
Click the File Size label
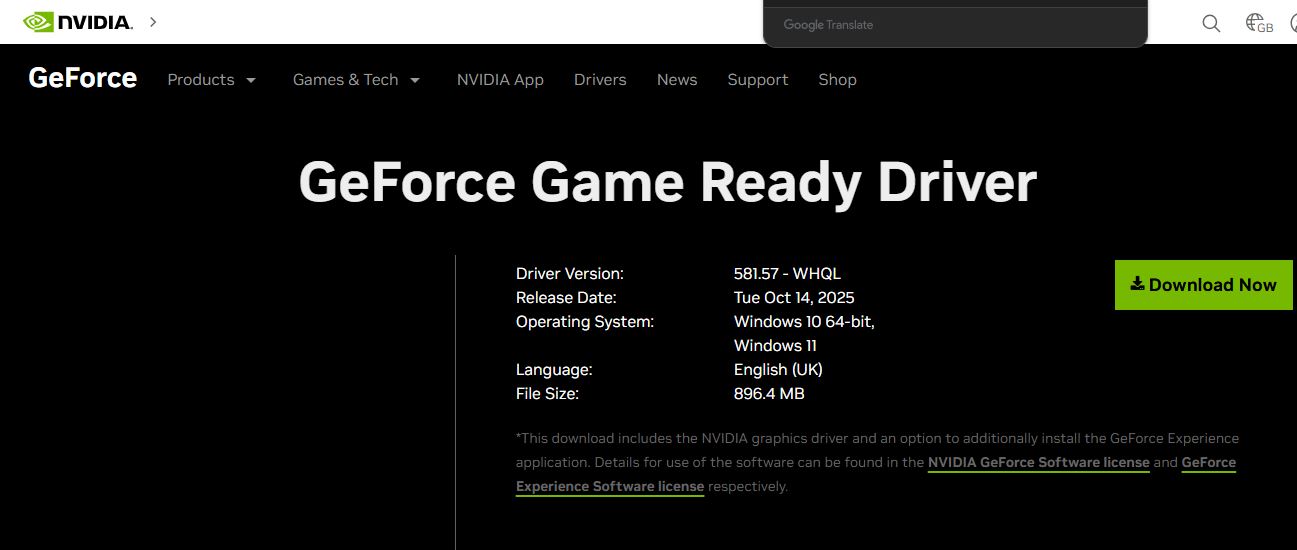(x=547, y=393)
